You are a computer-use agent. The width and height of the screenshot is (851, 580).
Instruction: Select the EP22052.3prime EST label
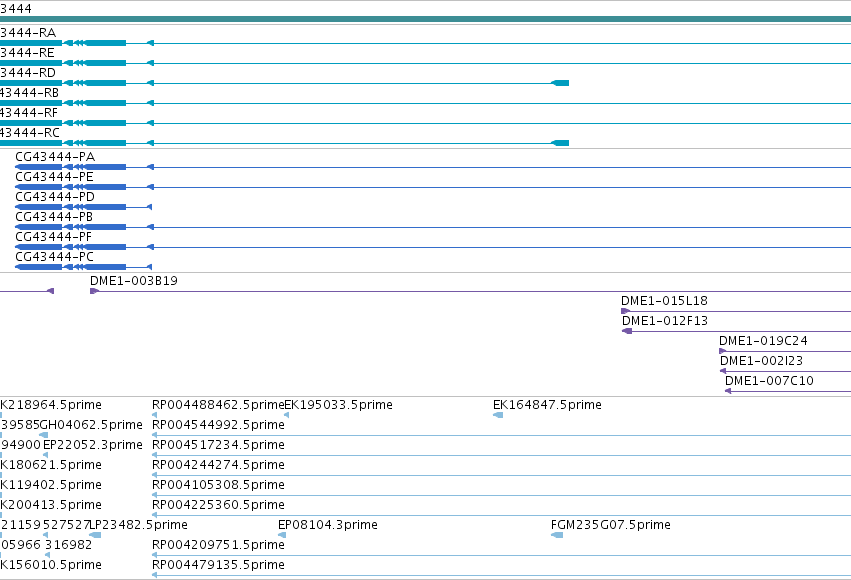click(x=93, y=445)
